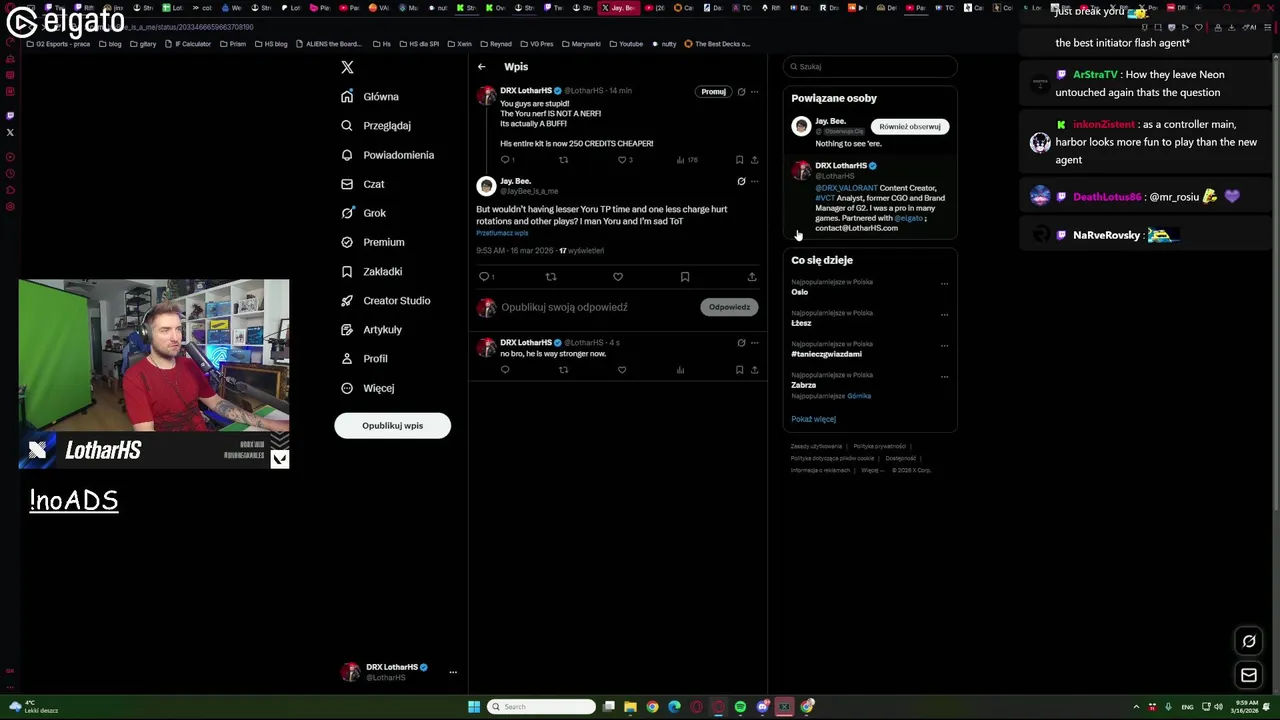Click the Promuj button
Screen dimensions: 1280x720
tap(713, 91)
